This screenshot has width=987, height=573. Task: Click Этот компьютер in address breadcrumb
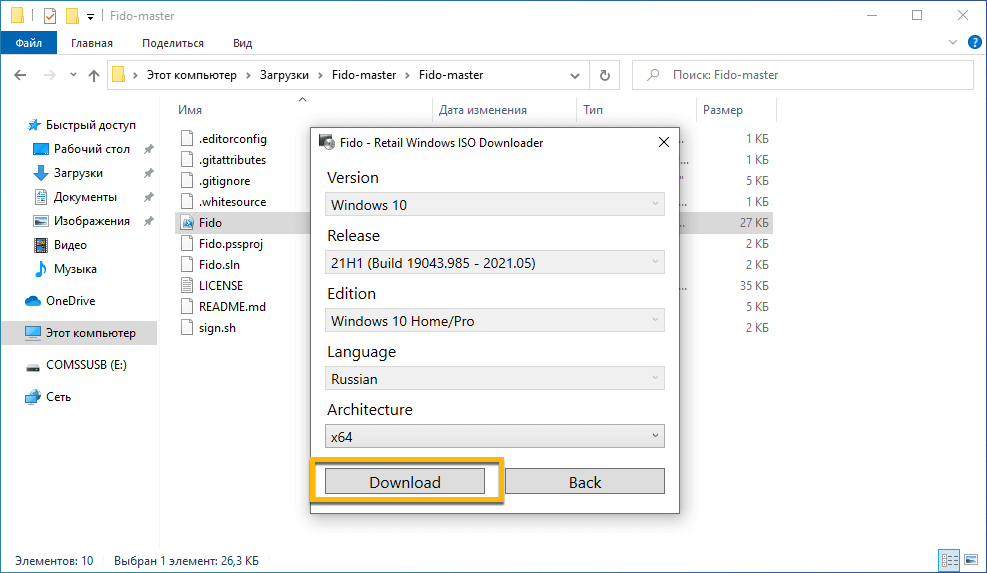191,75
